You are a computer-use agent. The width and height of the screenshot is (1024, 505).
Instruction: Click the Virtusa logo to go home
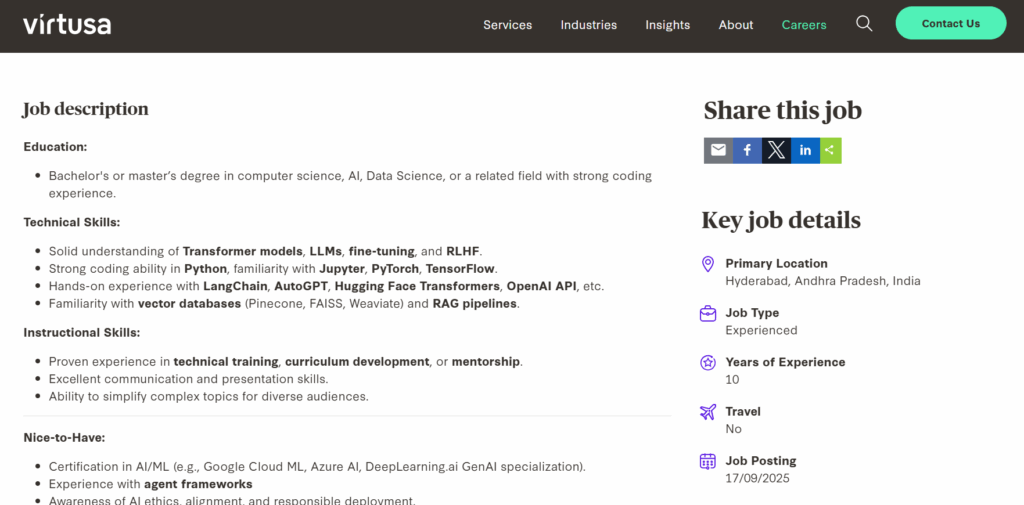coord(67,24)
